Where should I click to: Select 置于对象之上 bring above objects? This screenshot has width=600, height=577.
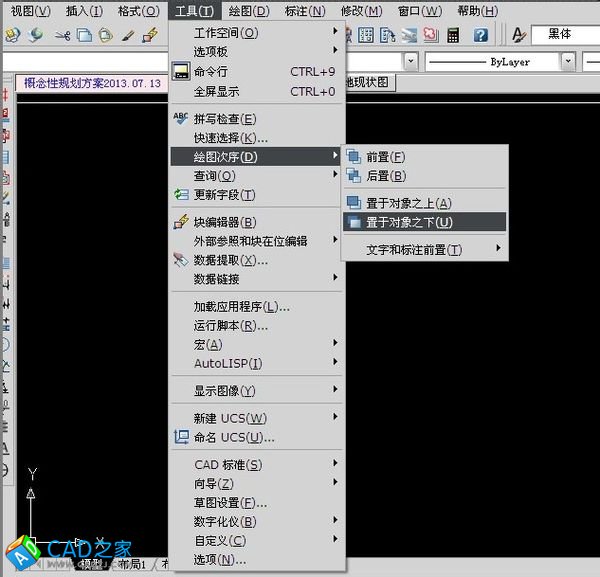[408, 203]
